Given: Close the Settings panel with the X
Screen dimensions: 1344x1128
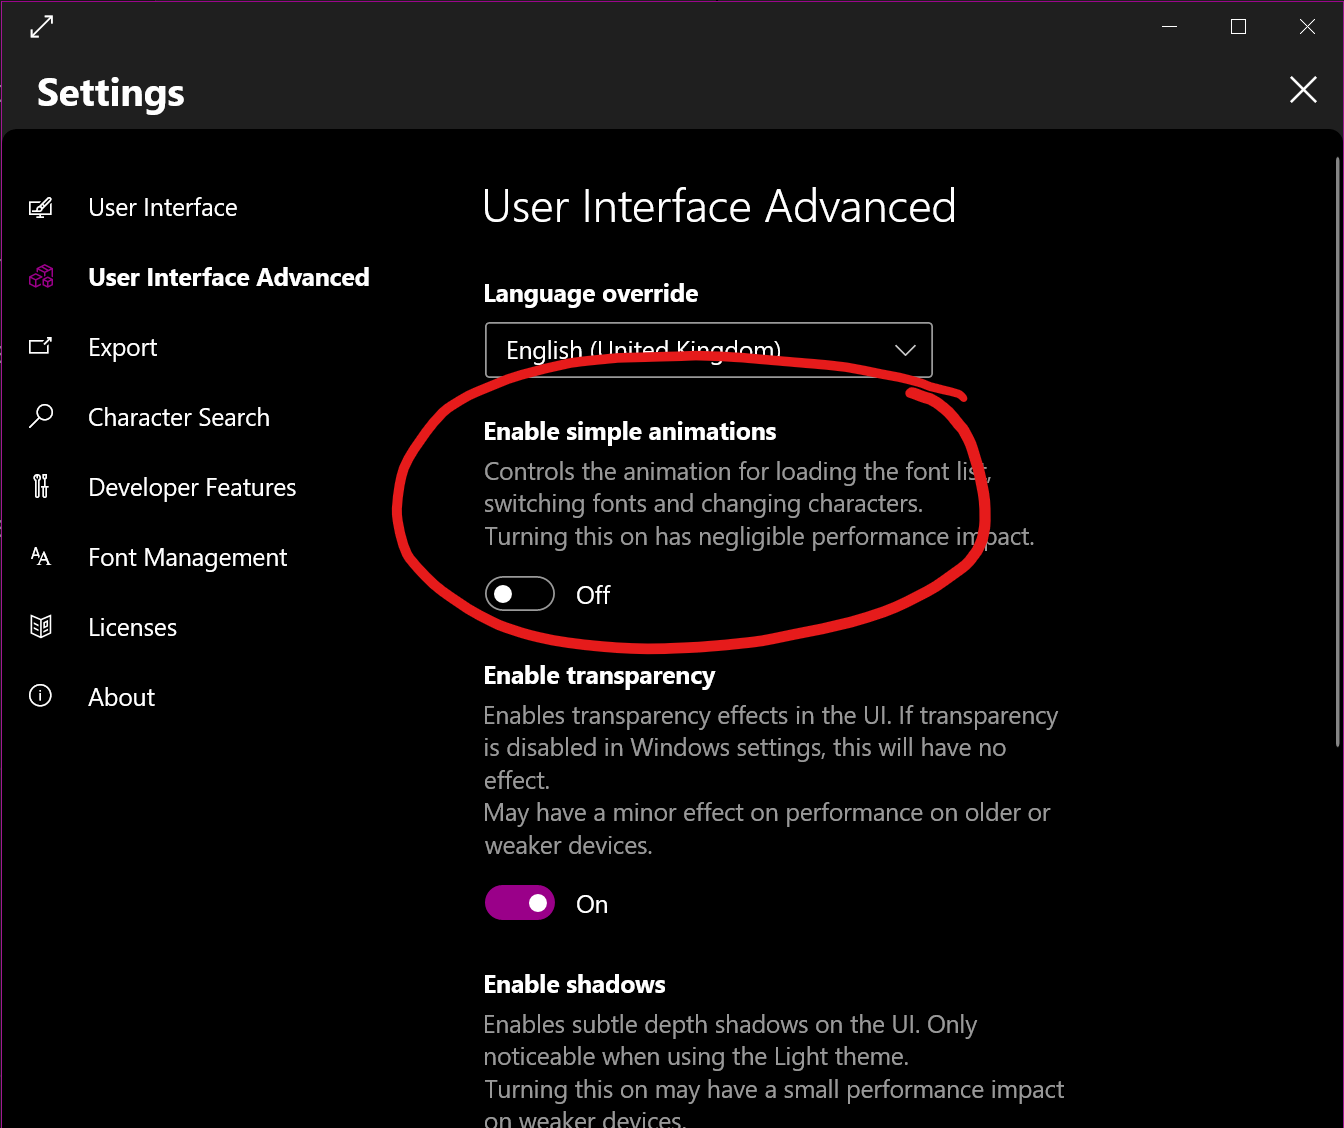Looking at the screenshot, I should pos(1303,90).
